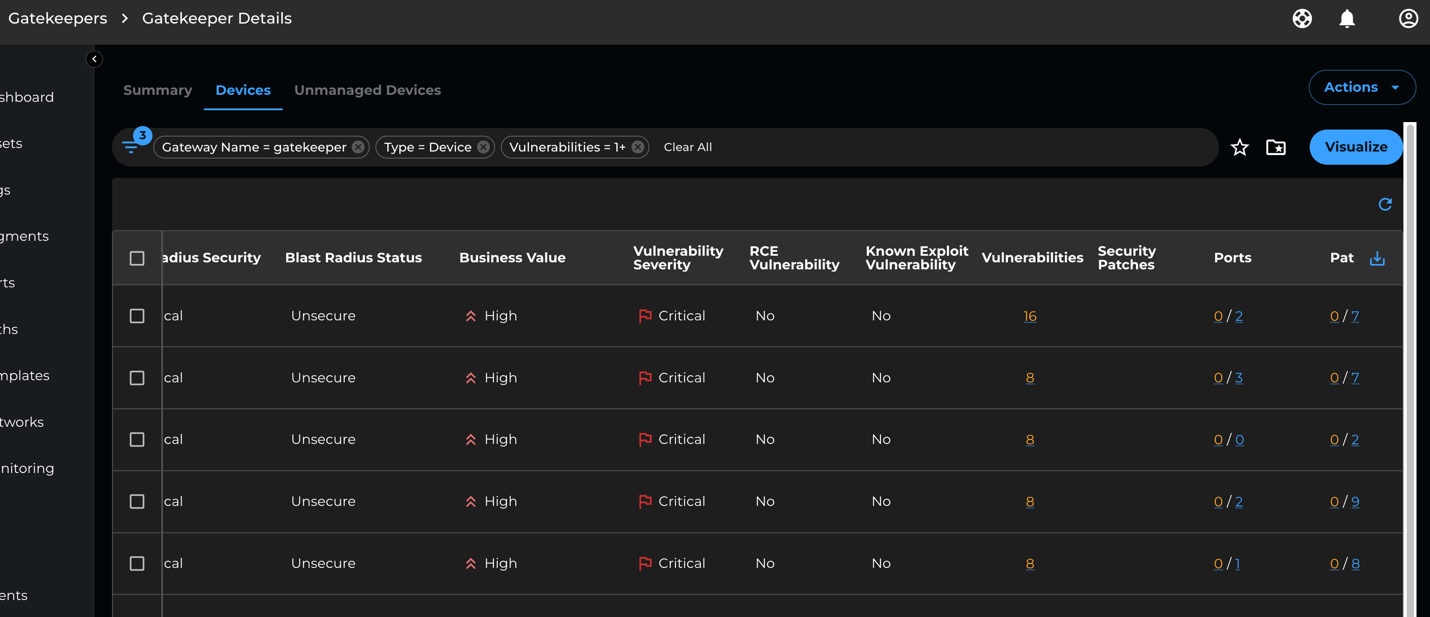The width and height of the screenshot is (1430, 617).
Task: Switch to the Unmanaged Devices tab
Action: [367, 90]
